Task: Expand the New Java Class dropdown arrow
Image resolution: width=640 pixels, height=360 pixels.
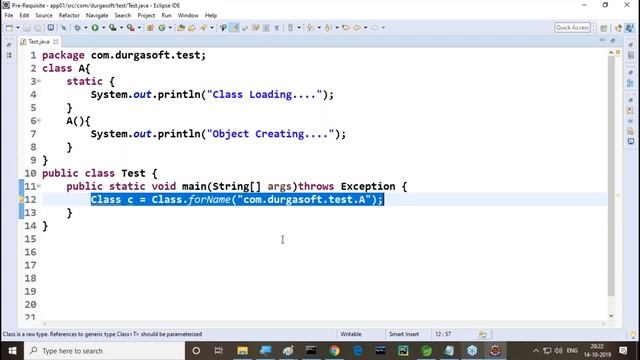Action: [170, 28]
